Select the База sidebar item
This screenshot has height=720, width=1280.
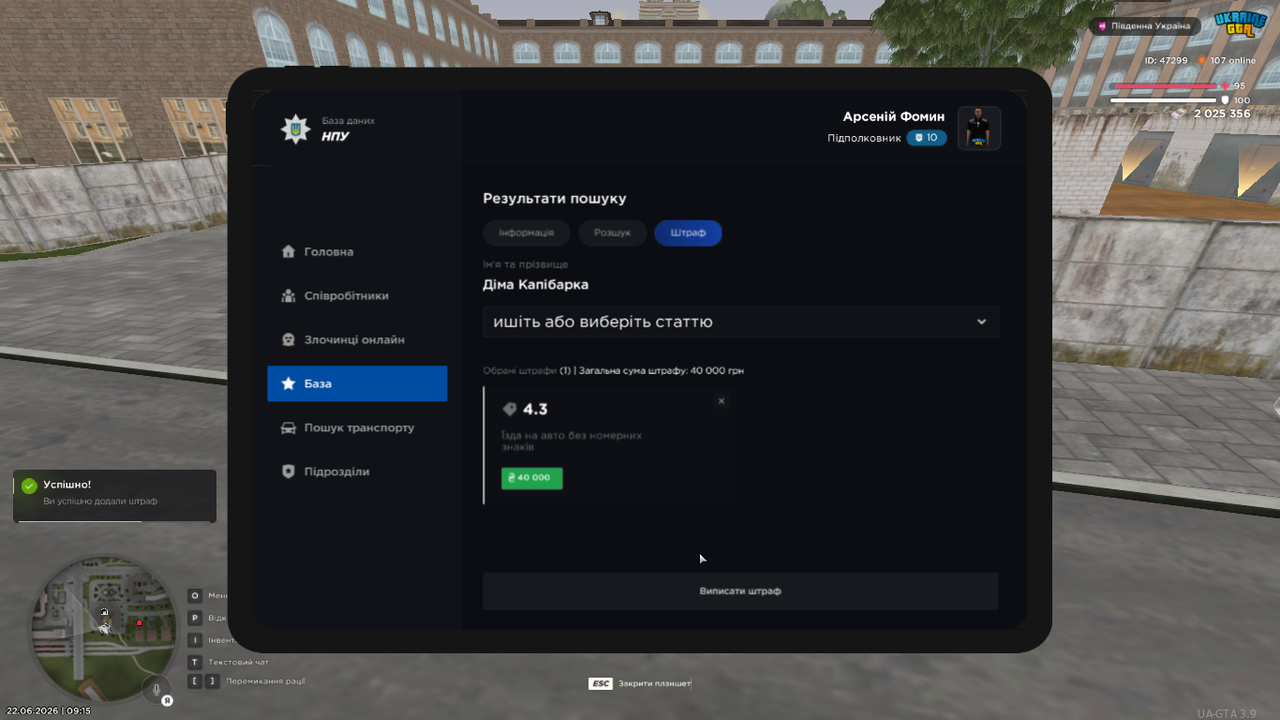click(x=357, y=384)
